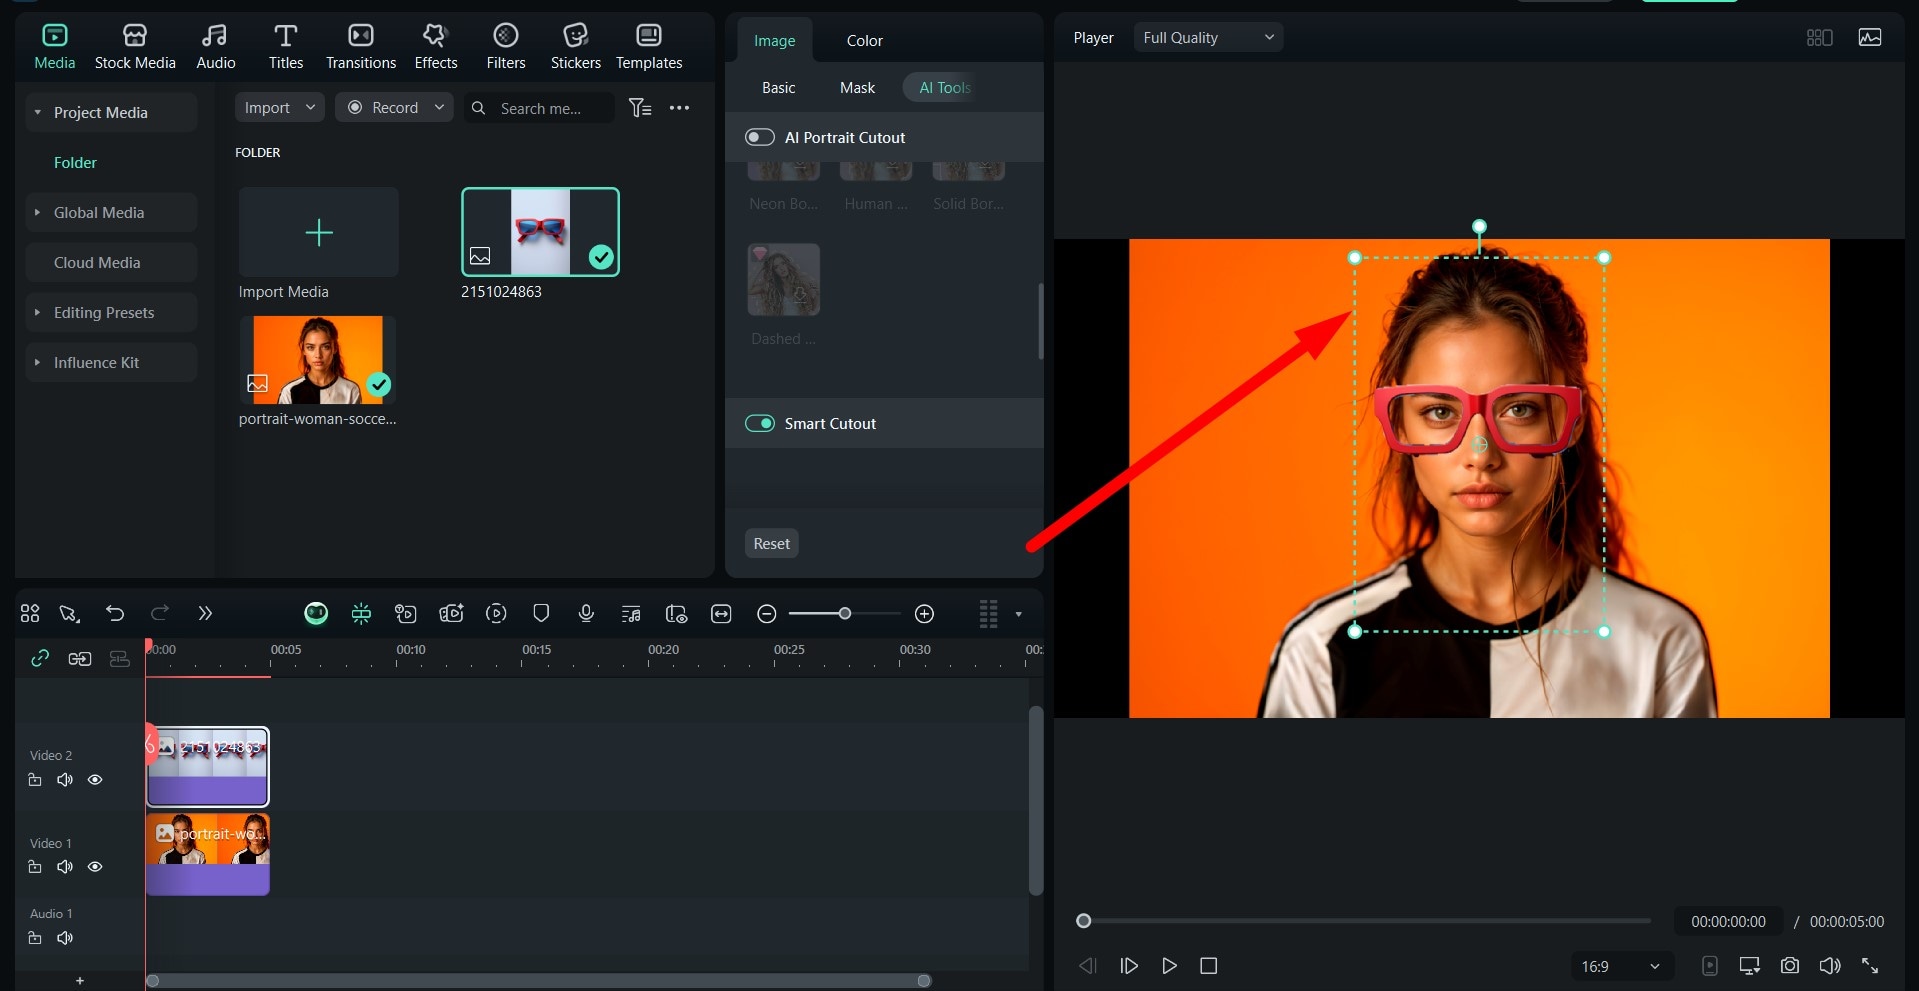Open the Audio tab
The width and height of the screenshot is (1919, 991).
(215, 47)
